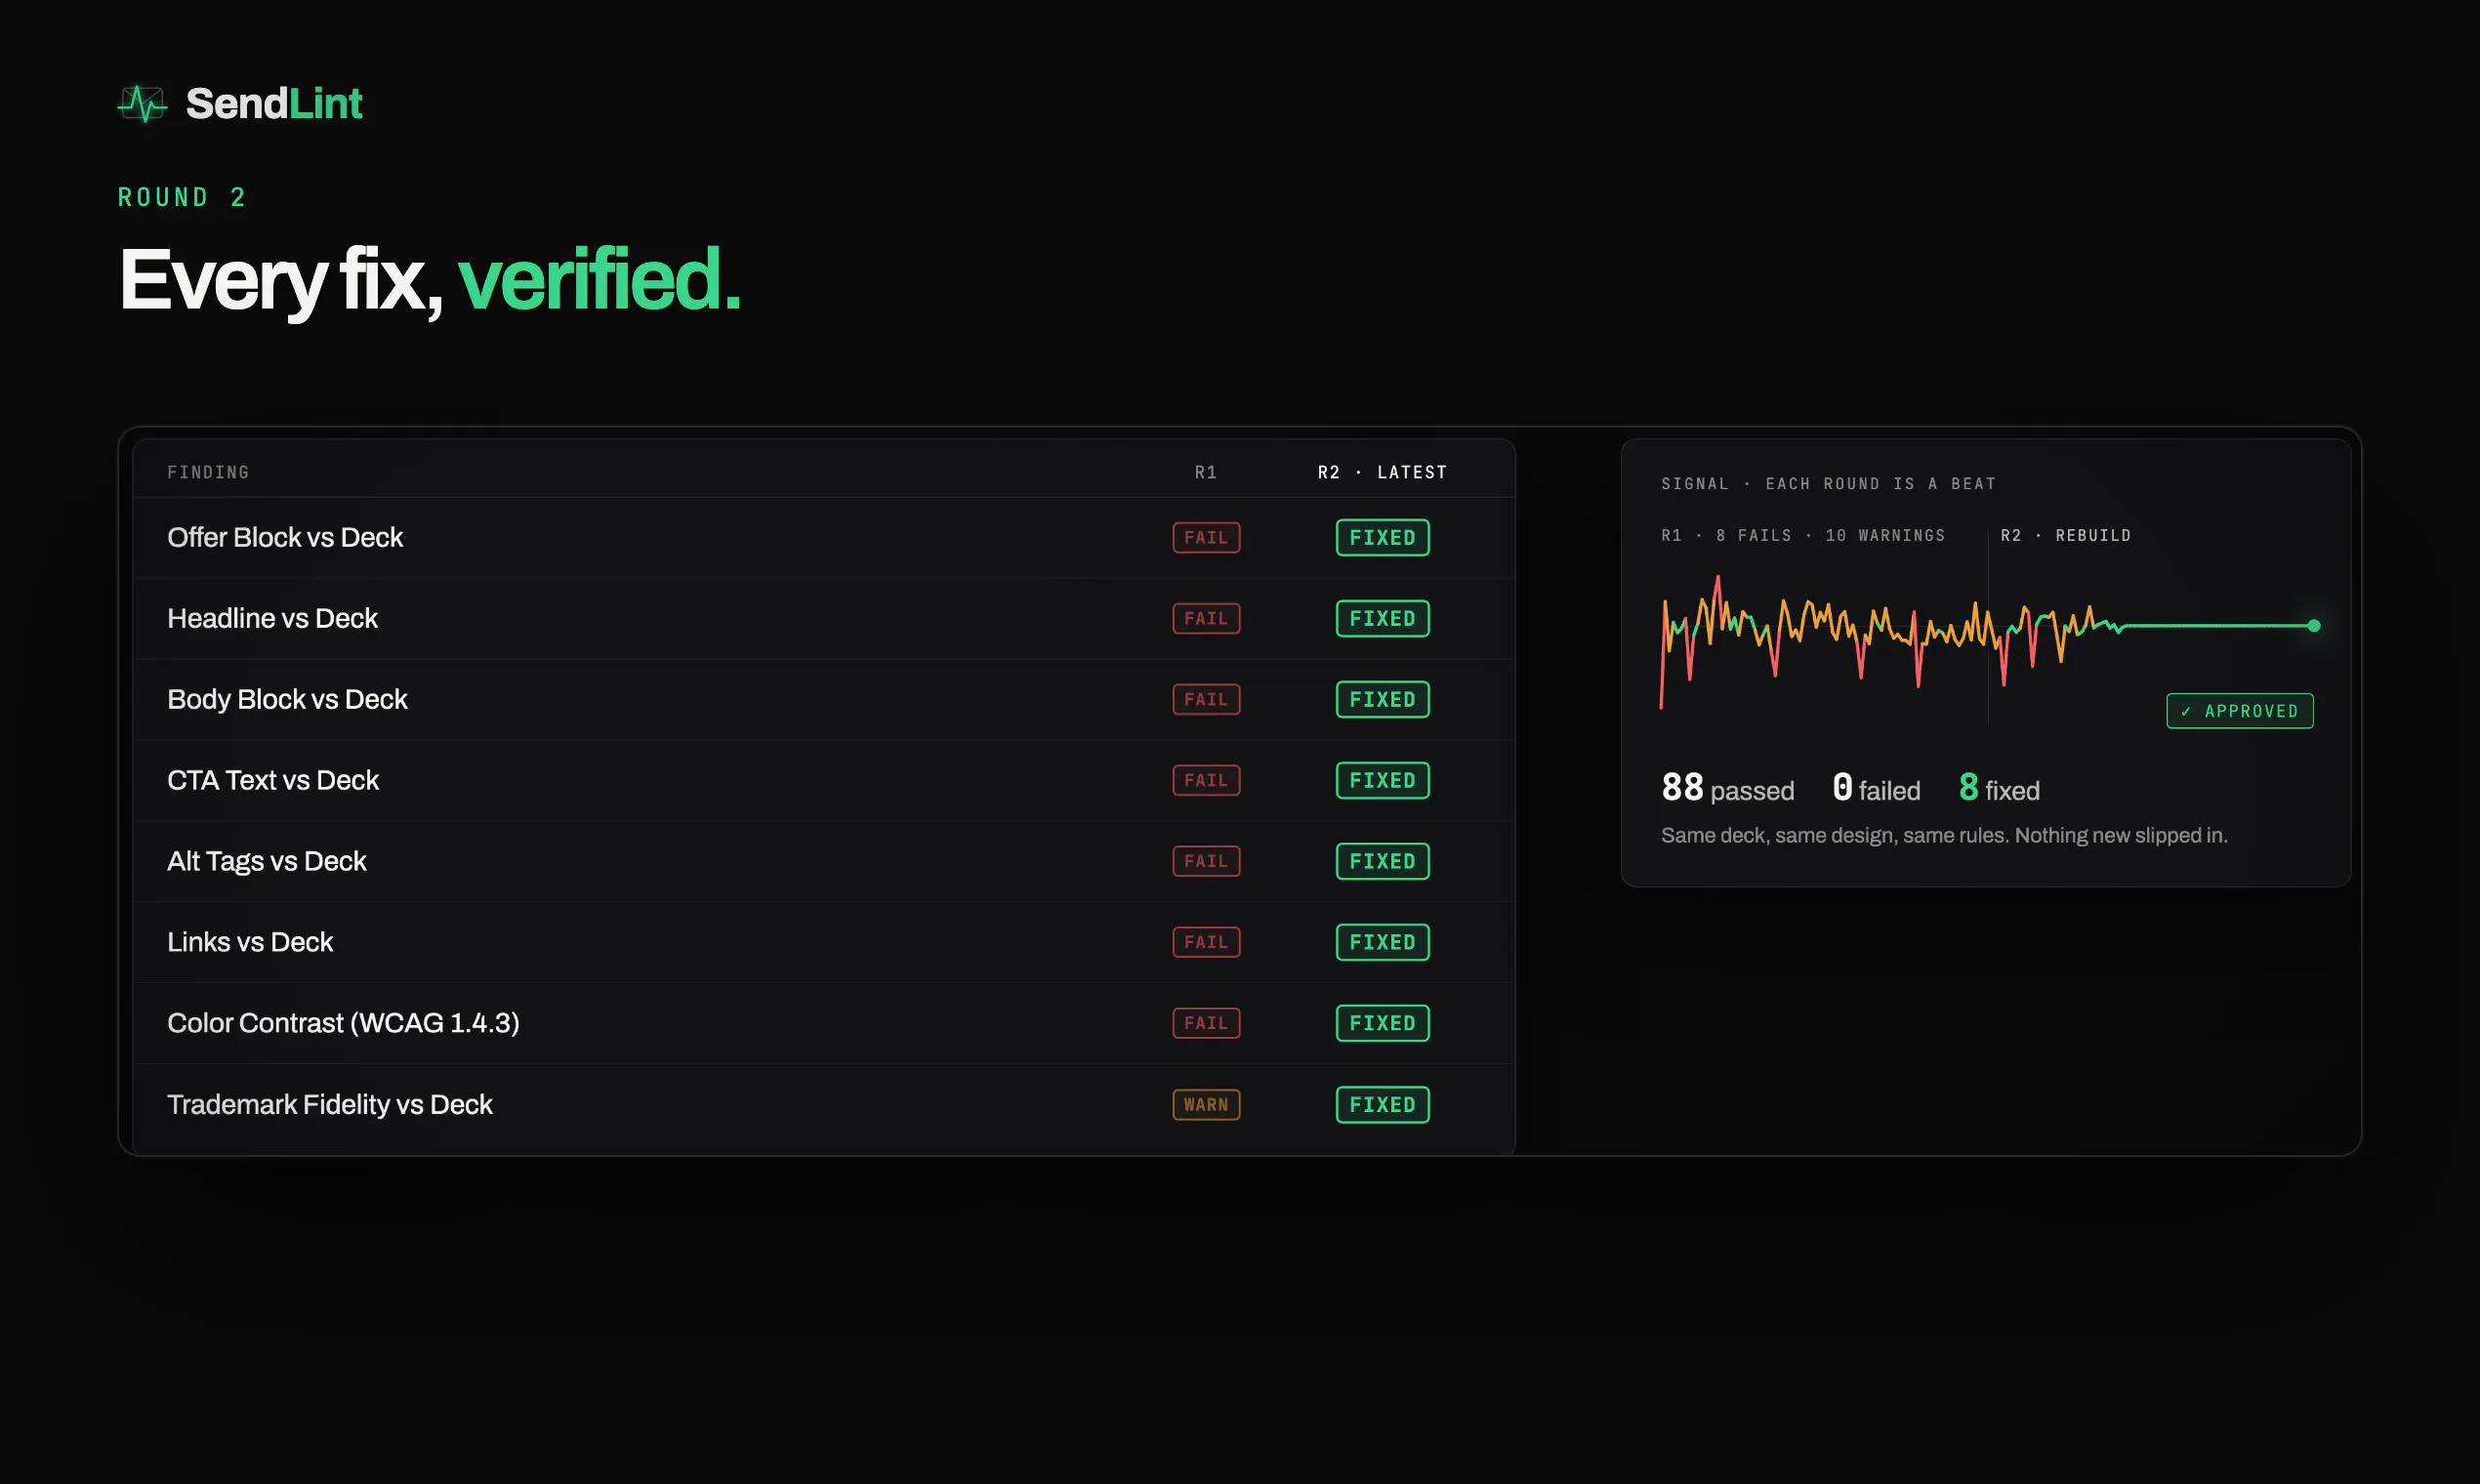Click the SendLint pulse logo icon

142,104
